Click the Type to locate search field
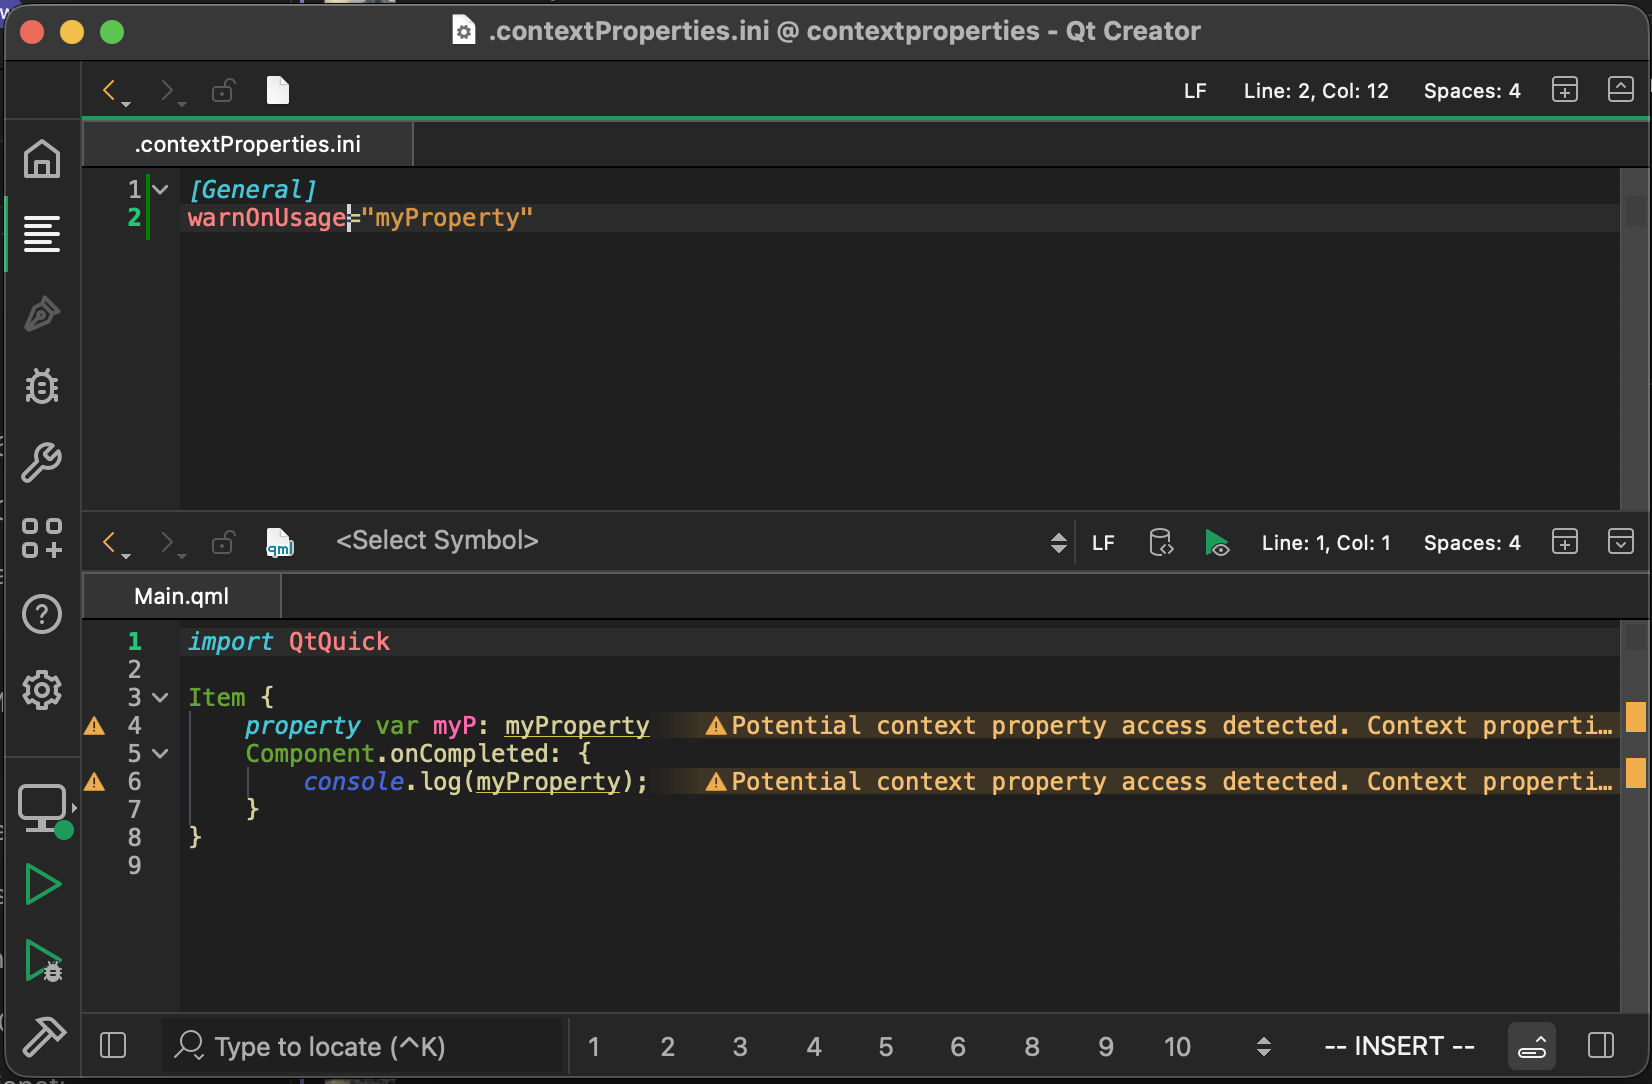 tap(360, 1046)
